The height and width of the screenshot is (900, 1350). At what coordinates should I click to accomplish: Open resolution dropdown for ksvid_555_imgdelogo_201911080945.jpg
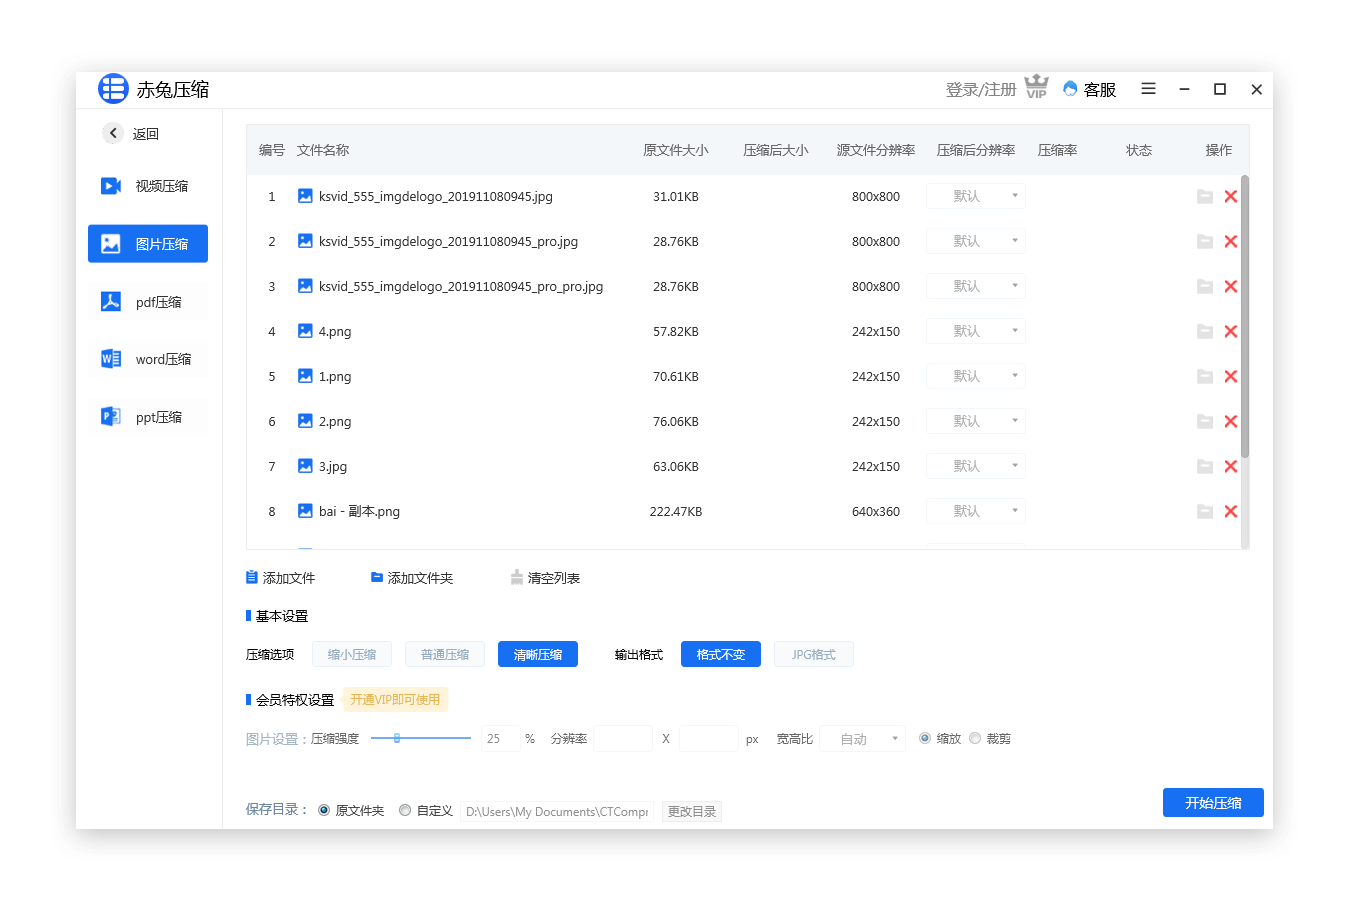[976, 196]
